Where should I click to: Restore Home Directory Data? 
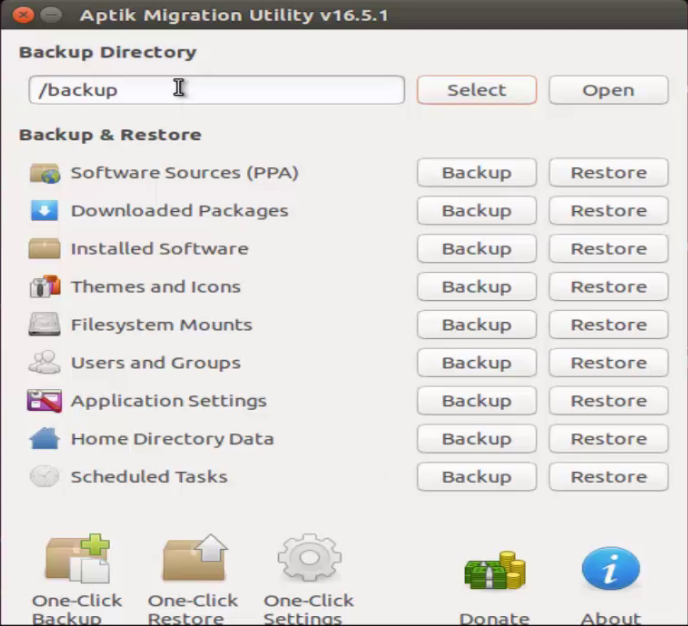point(609,439)
